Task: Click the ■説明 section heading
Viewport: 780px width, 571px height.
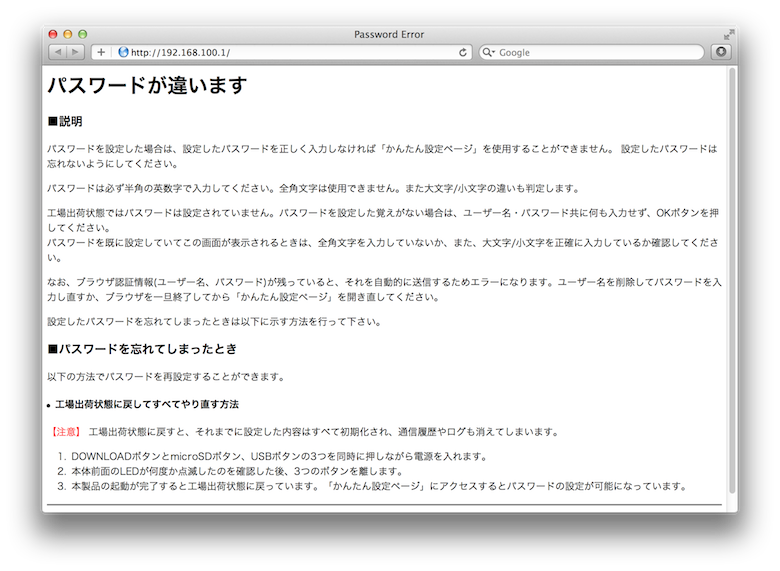Action: (x=65, y=121)
